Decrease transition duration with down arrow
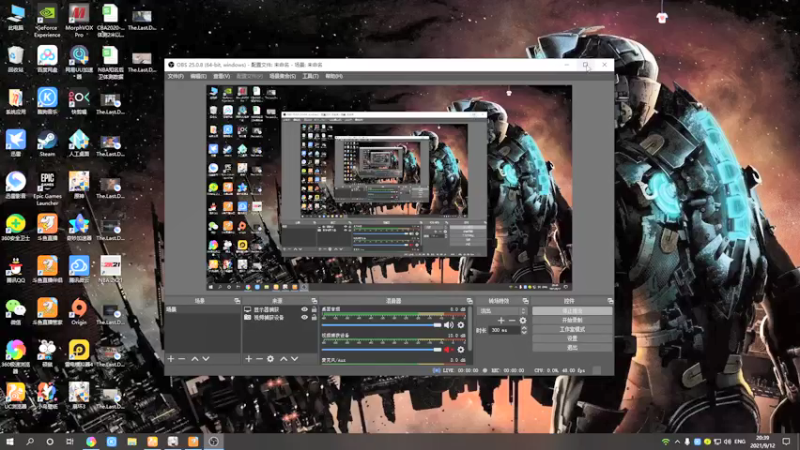The height and width of the screenshot is (450, 800). pyautogui.click(x=524, y=333)
